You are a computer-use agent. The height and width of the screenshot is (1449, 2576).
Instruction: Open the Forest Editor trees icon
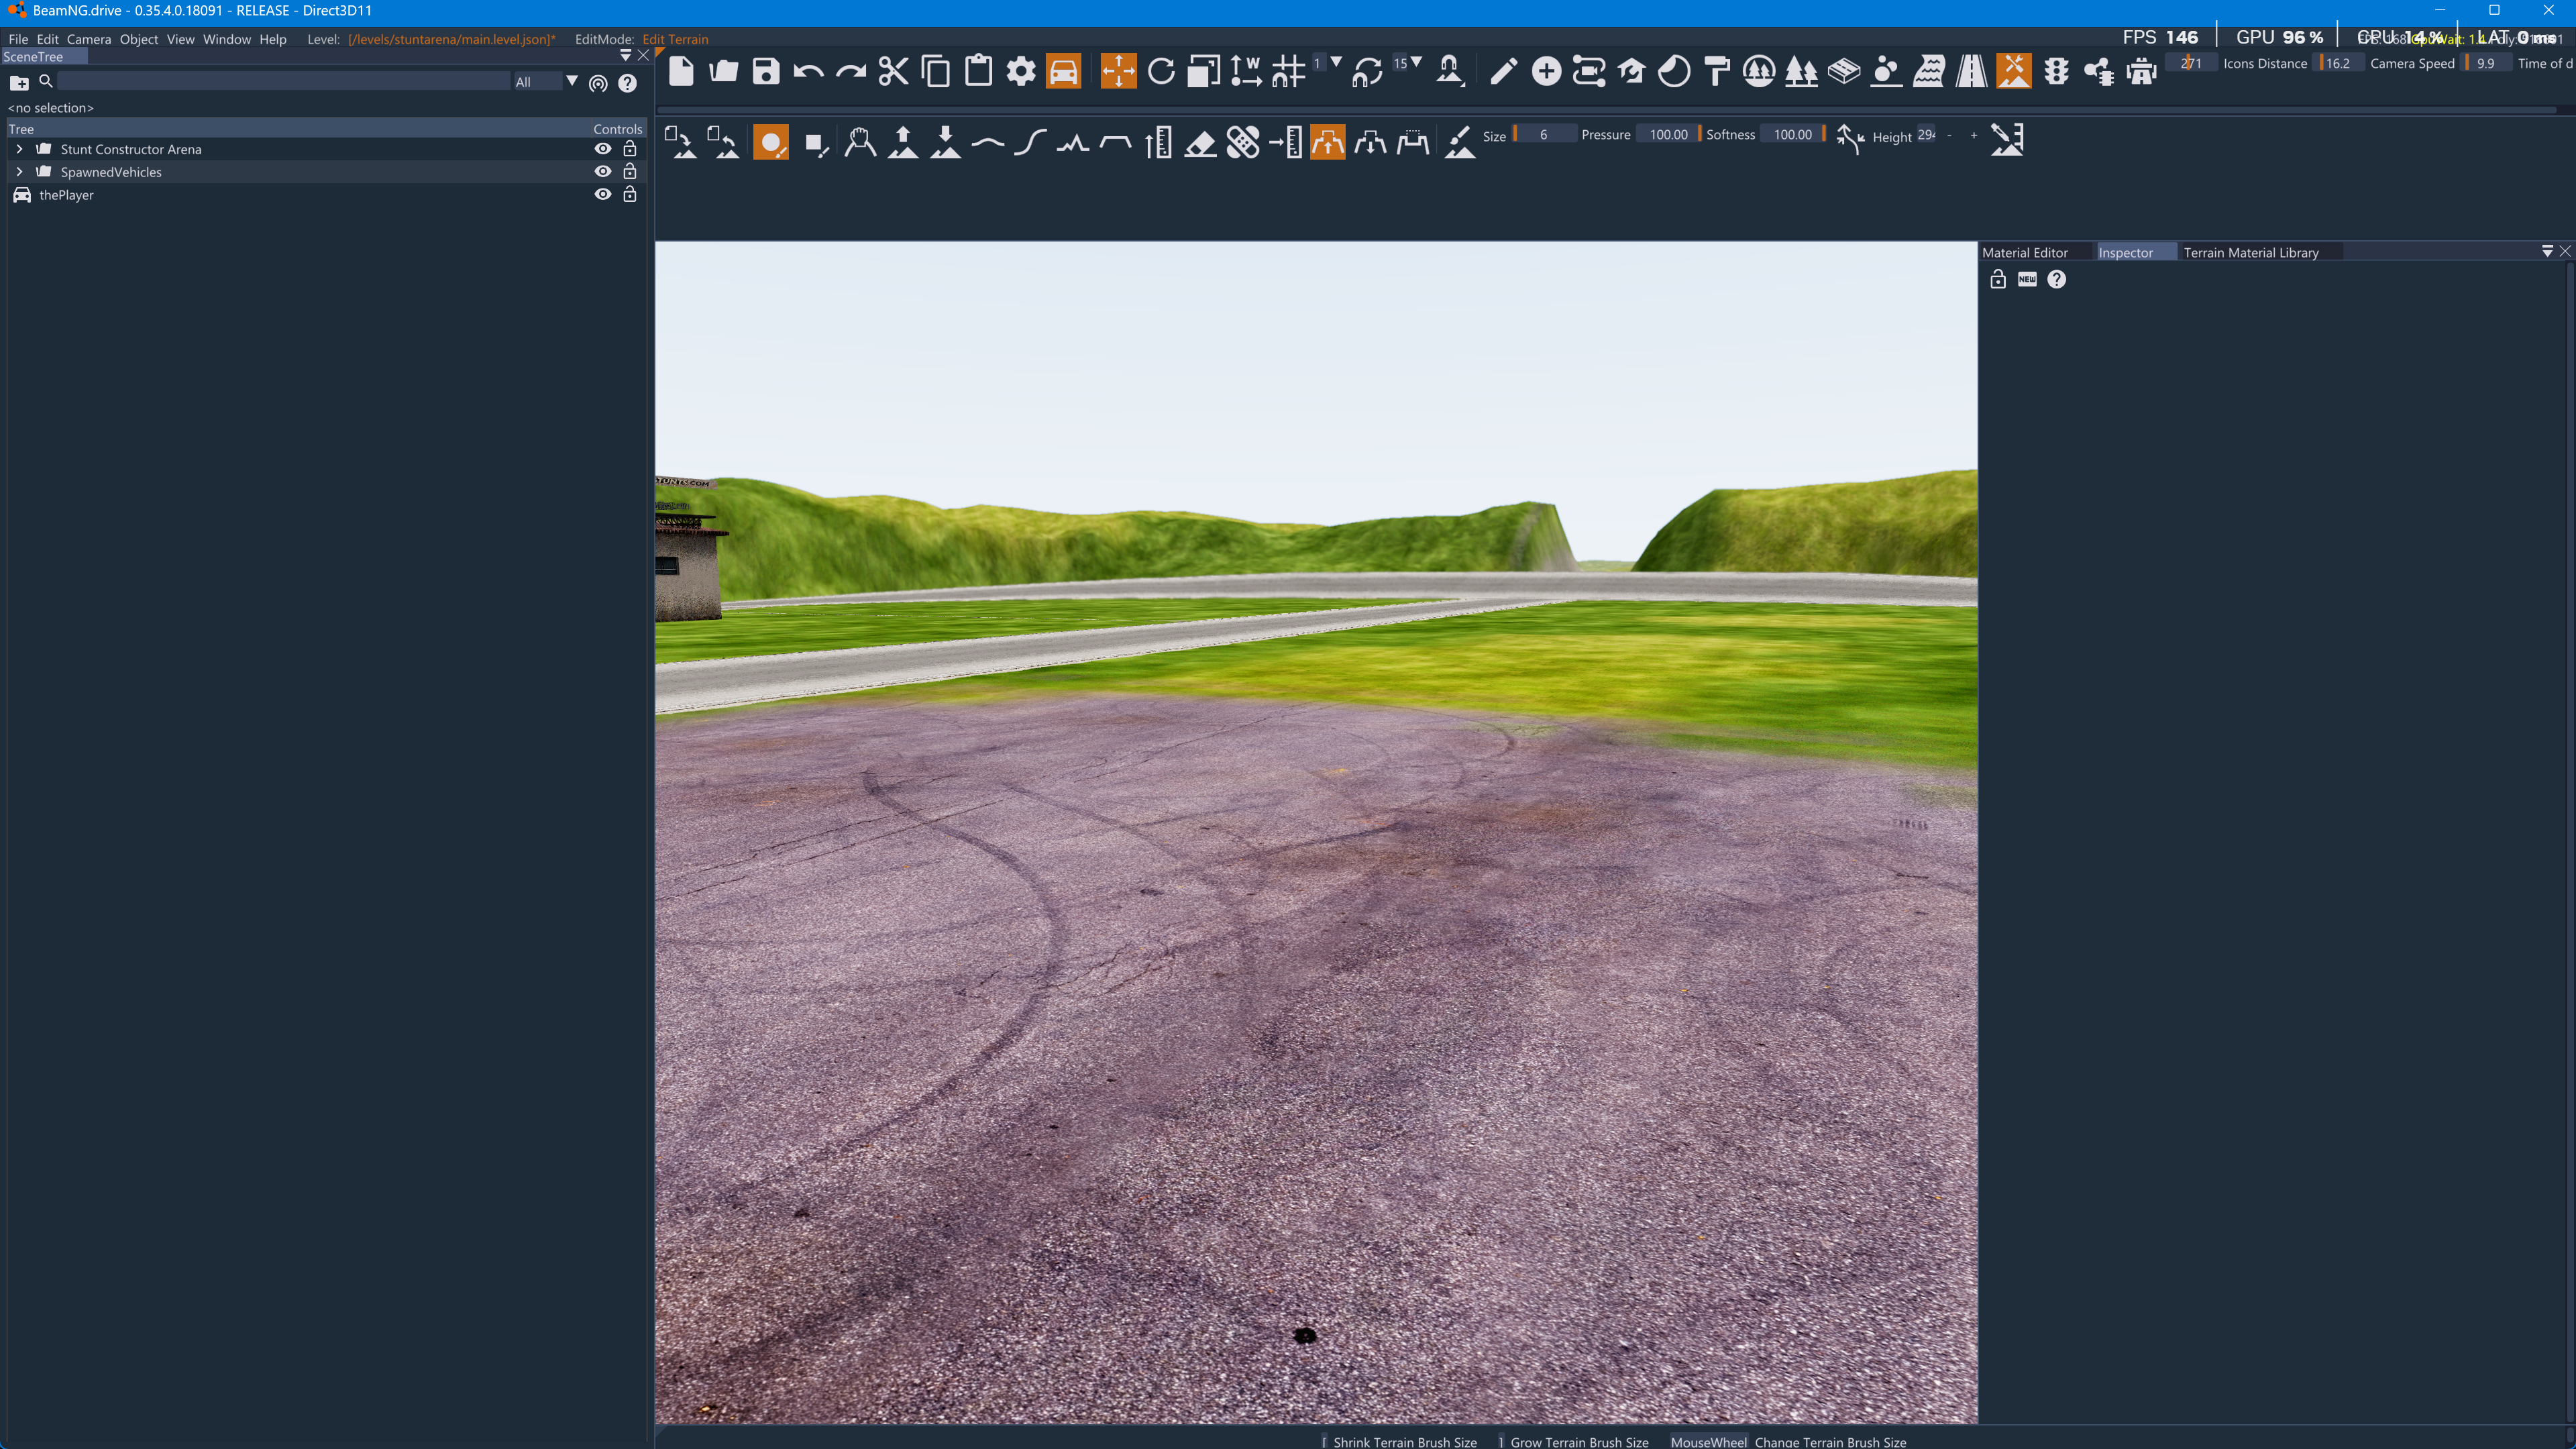[x=1801, y=71]
